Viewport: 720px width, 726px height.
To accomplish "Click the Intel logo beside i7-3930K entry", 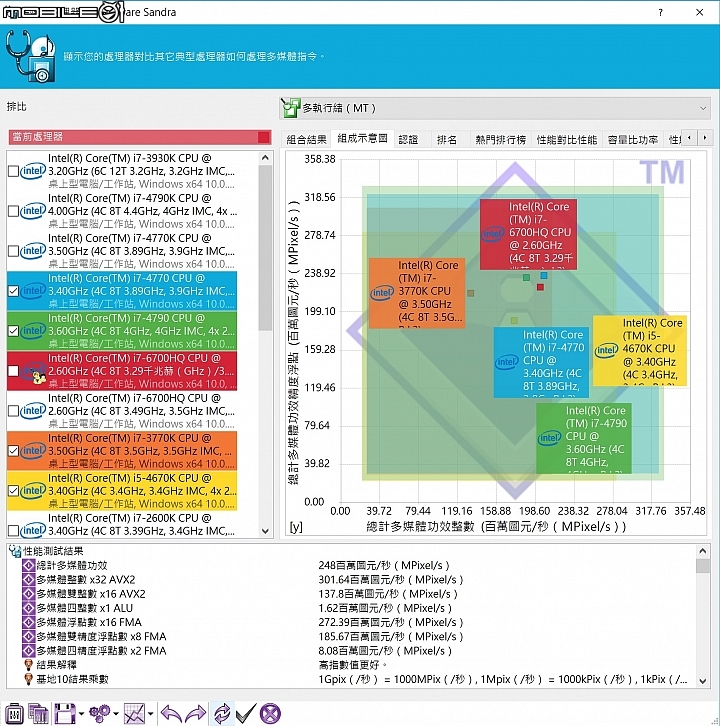I will [x=33, y=171].
